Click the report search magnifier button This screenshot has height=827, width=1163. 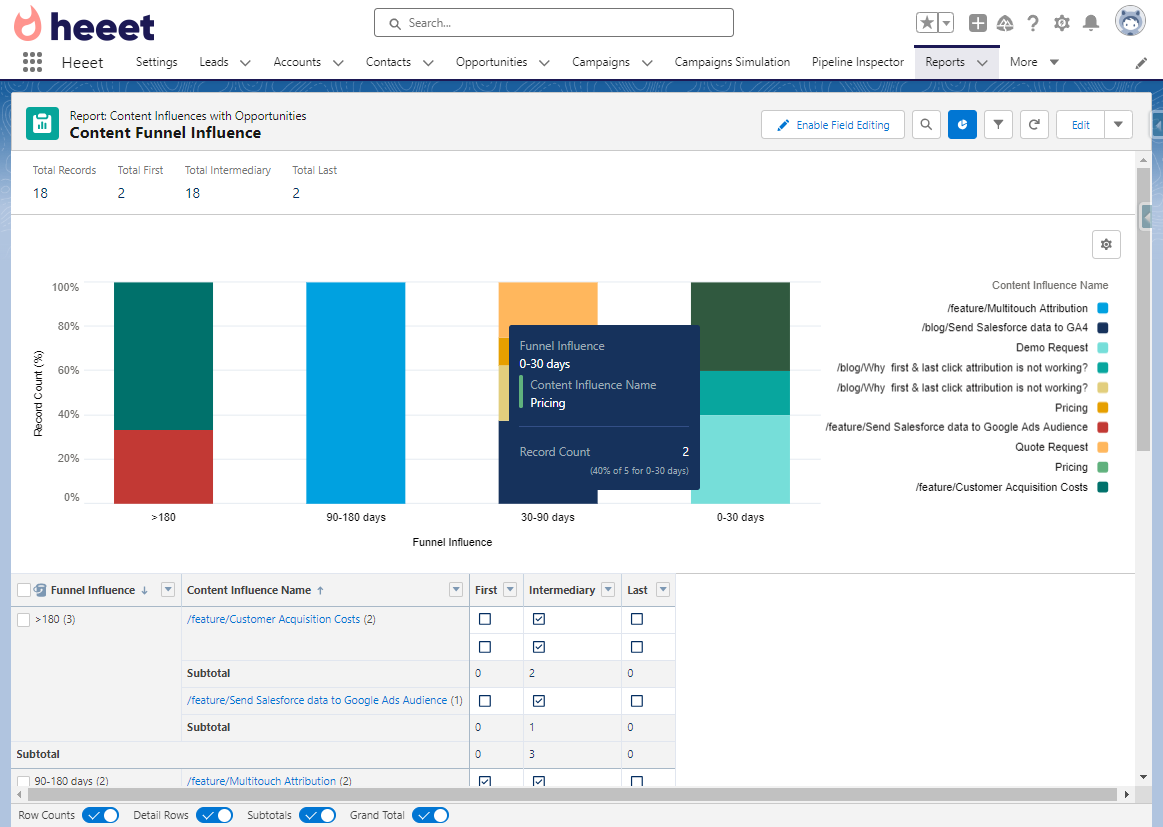pos(926,125)
